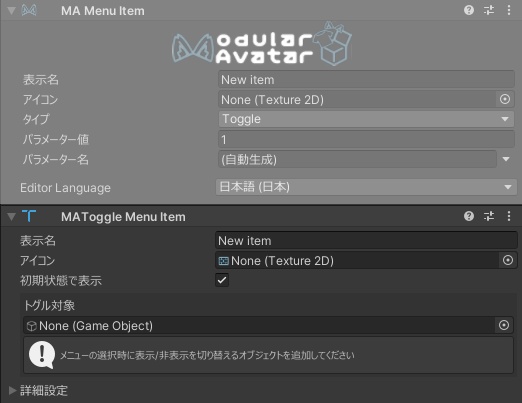Click the MA Menu Item component icon
Viewport: 522px width, 403px height.
(x=29, y=10)
